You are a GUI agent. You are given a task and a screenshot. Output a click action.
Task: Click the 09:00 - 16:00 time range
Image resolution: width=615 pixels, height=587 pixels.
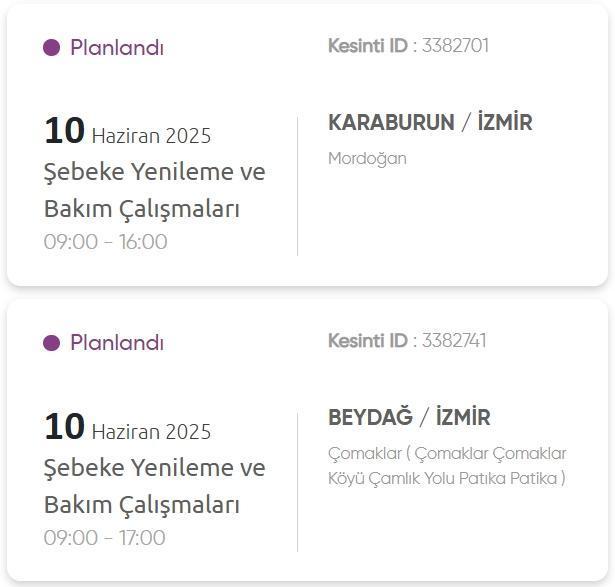(x=105, y=242)
